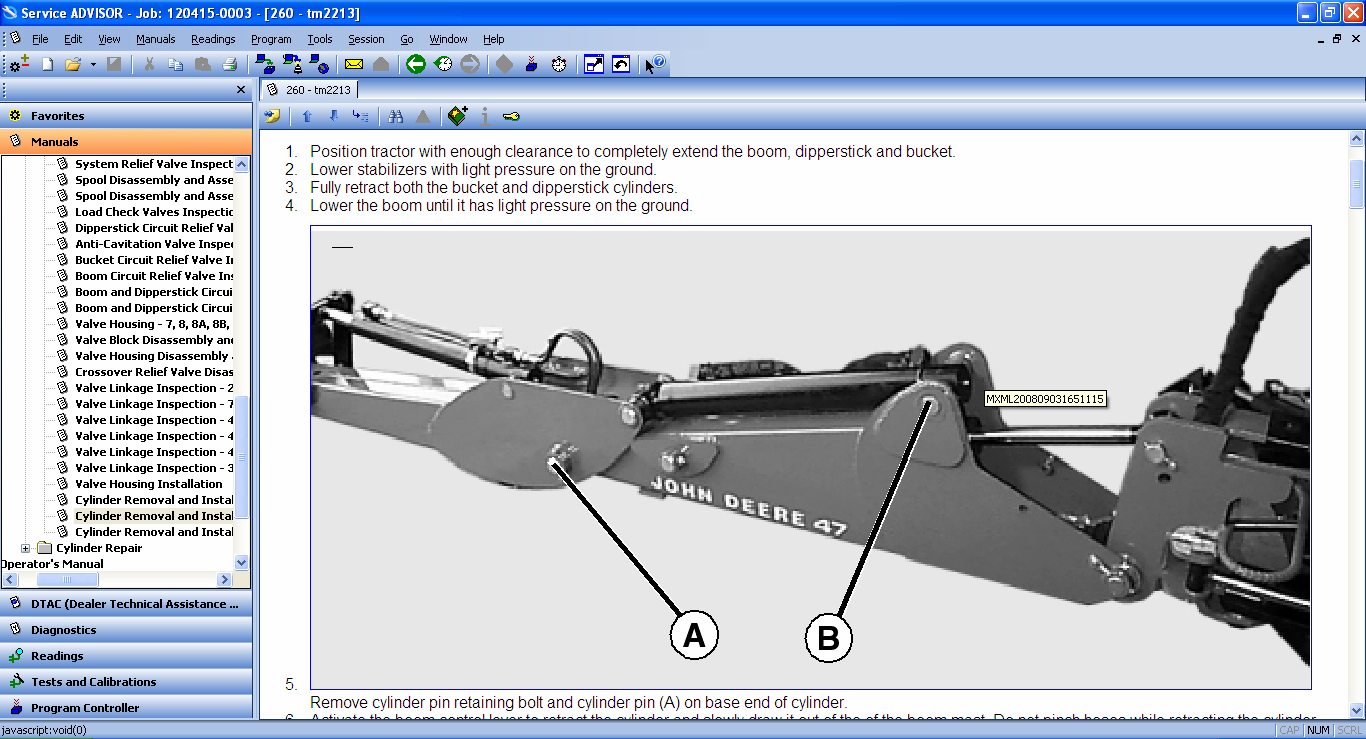Click the yellow sync-folder icon in document toolbar
The height and width of the screenshot is (739, 1366).
[x=272, y=116]
